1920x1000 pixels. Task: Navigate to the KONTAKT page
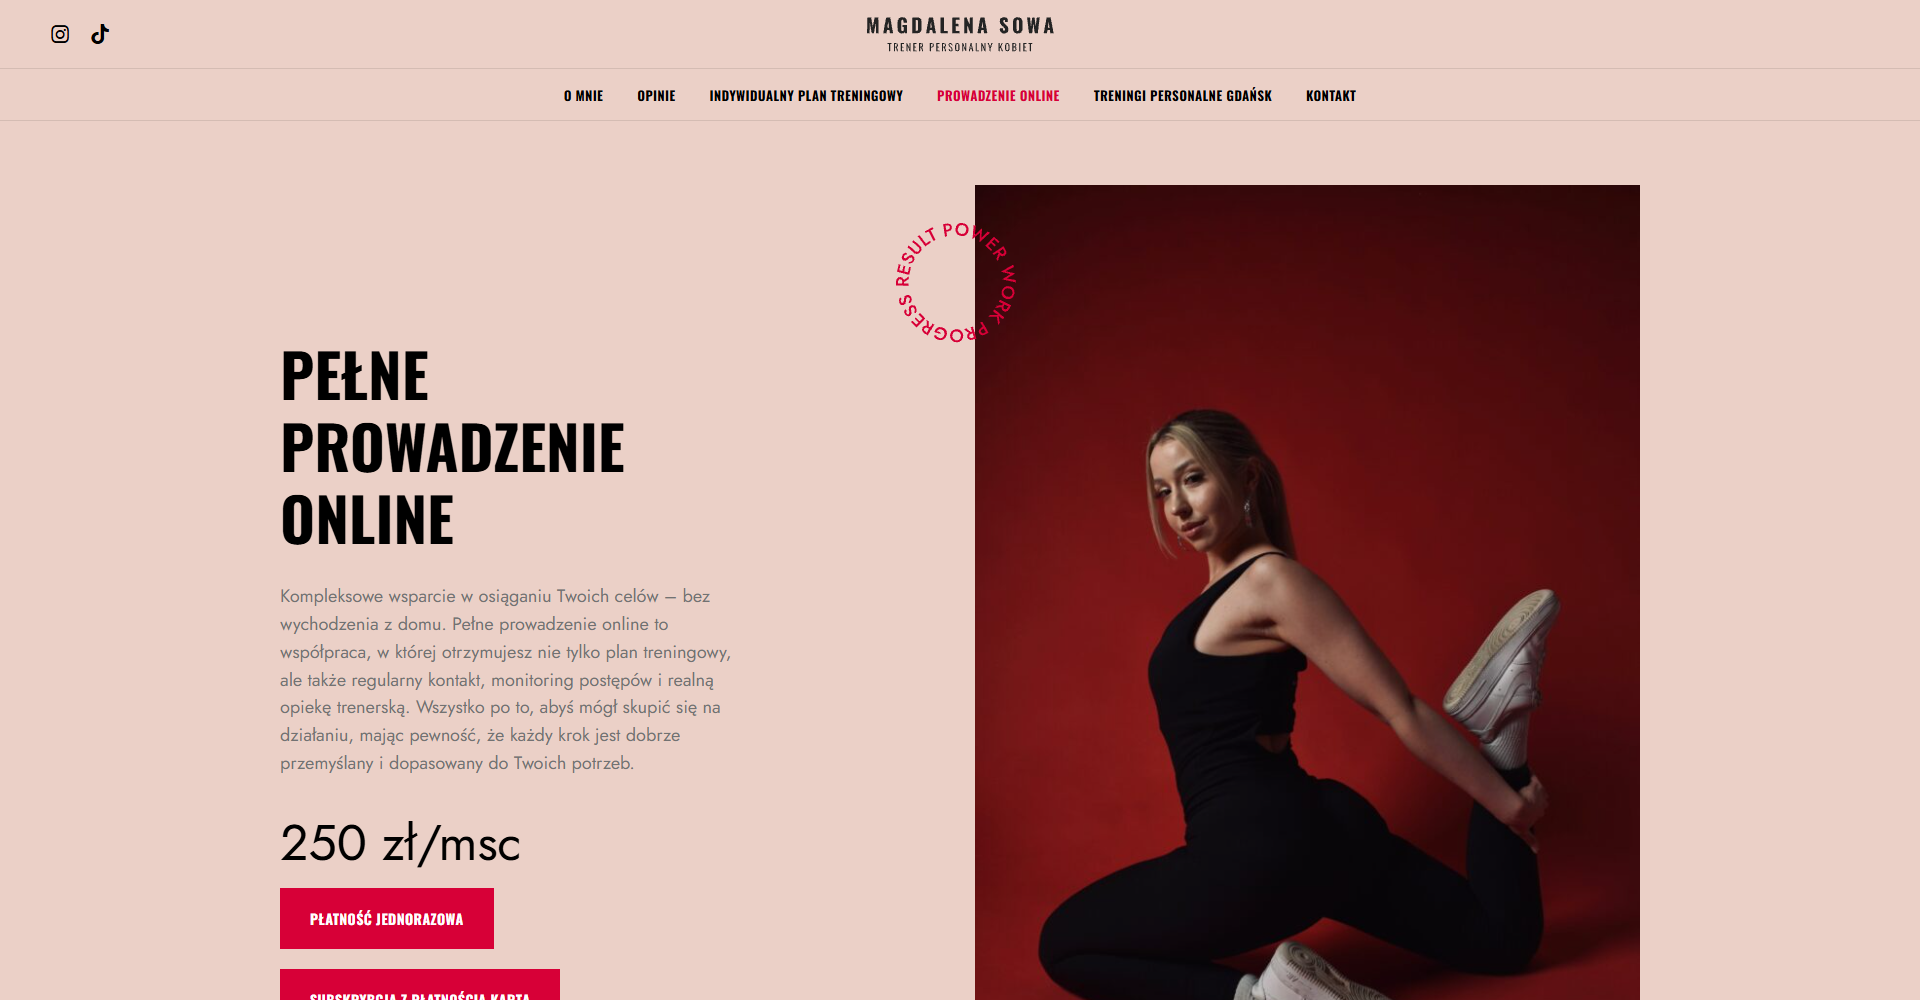[x=1331, y=96]
